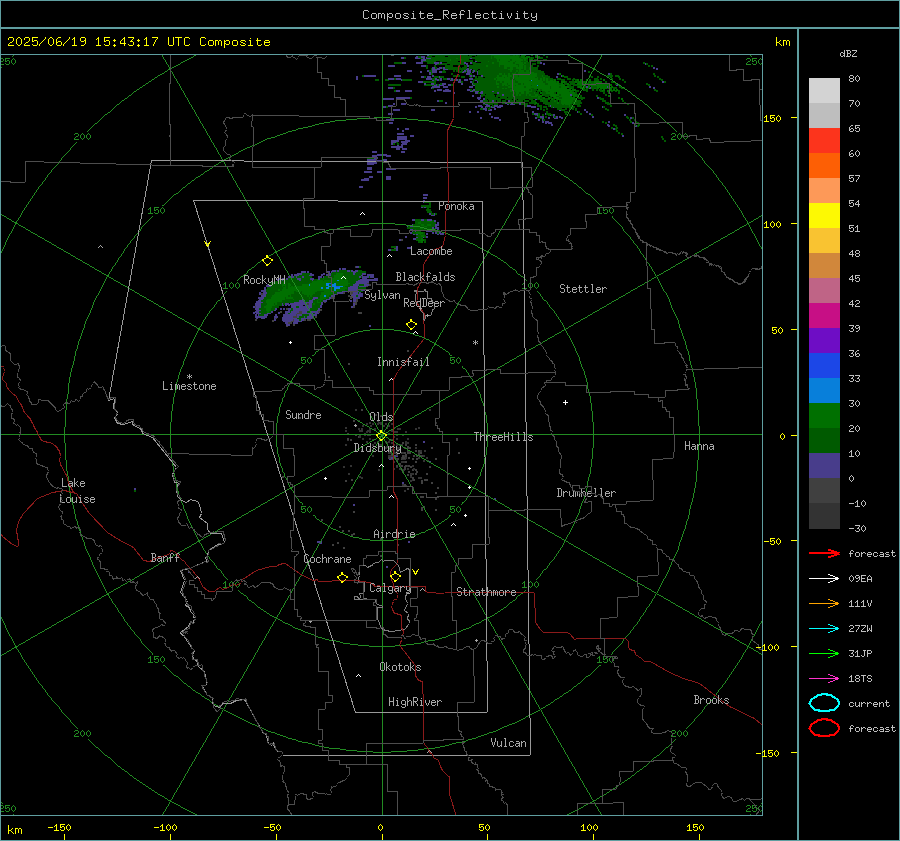Click the Limestone label on the map
900x841 pixels.
[189, 386]
